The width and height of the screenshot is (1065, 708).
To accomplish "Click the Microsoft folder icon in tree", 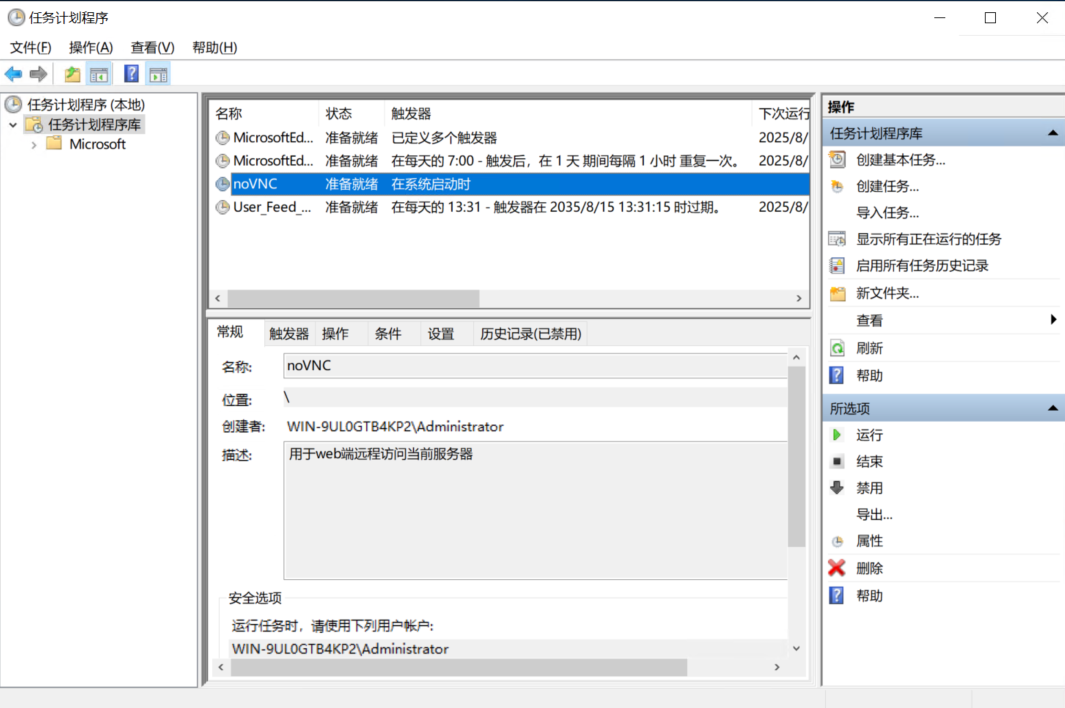I will [54, 143].
